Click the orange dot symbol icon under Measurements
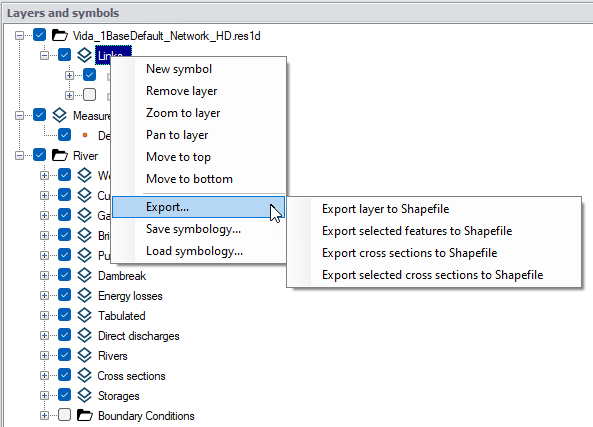 tap(85, 135)
